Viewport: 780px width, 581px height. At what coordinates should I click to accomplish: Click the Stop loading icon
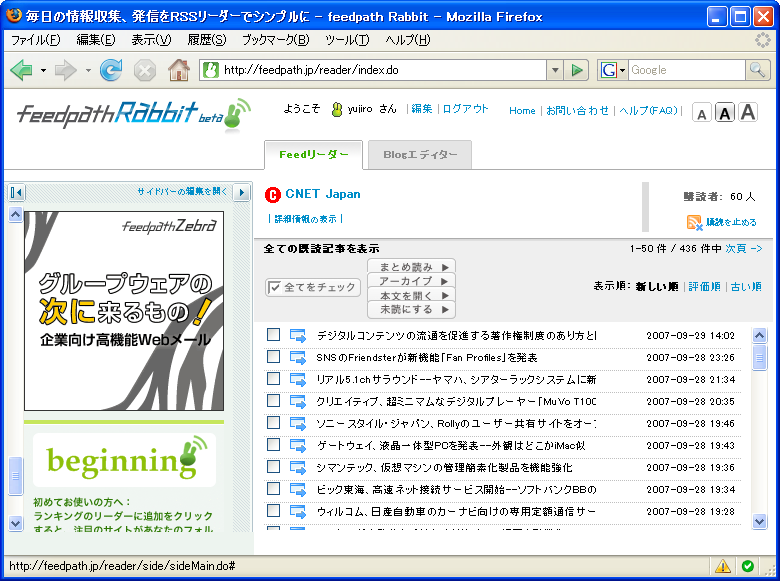(x=145, y=71)
